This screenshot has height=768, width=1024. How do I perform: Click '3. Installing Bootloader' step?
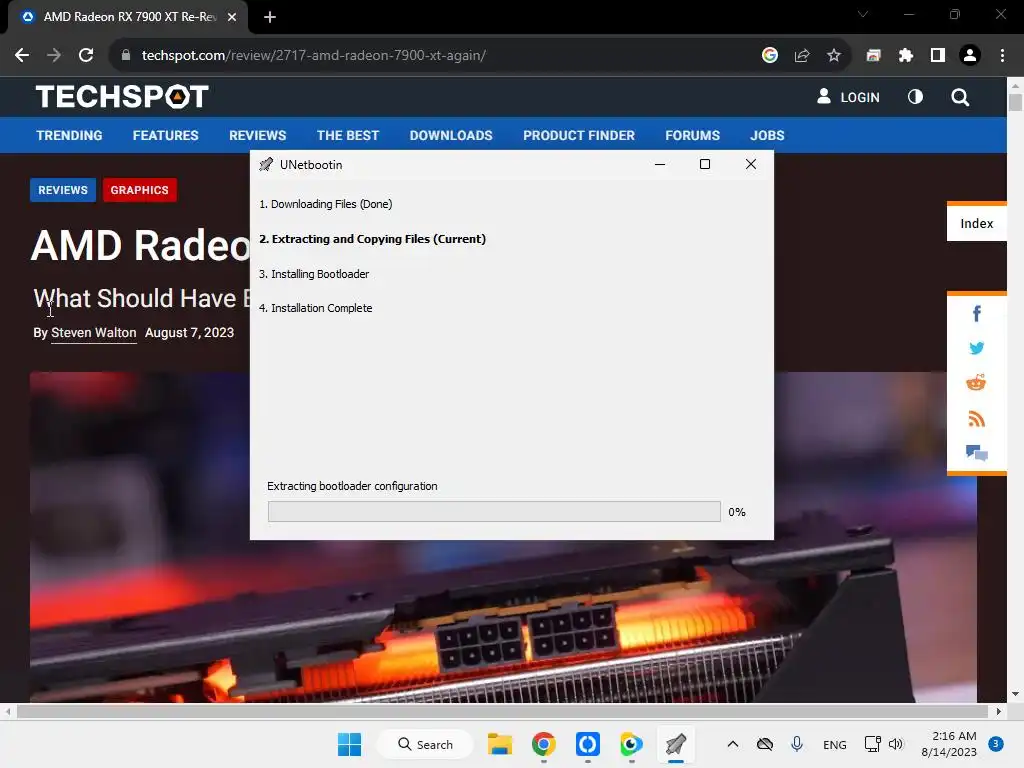click(313, 274)
